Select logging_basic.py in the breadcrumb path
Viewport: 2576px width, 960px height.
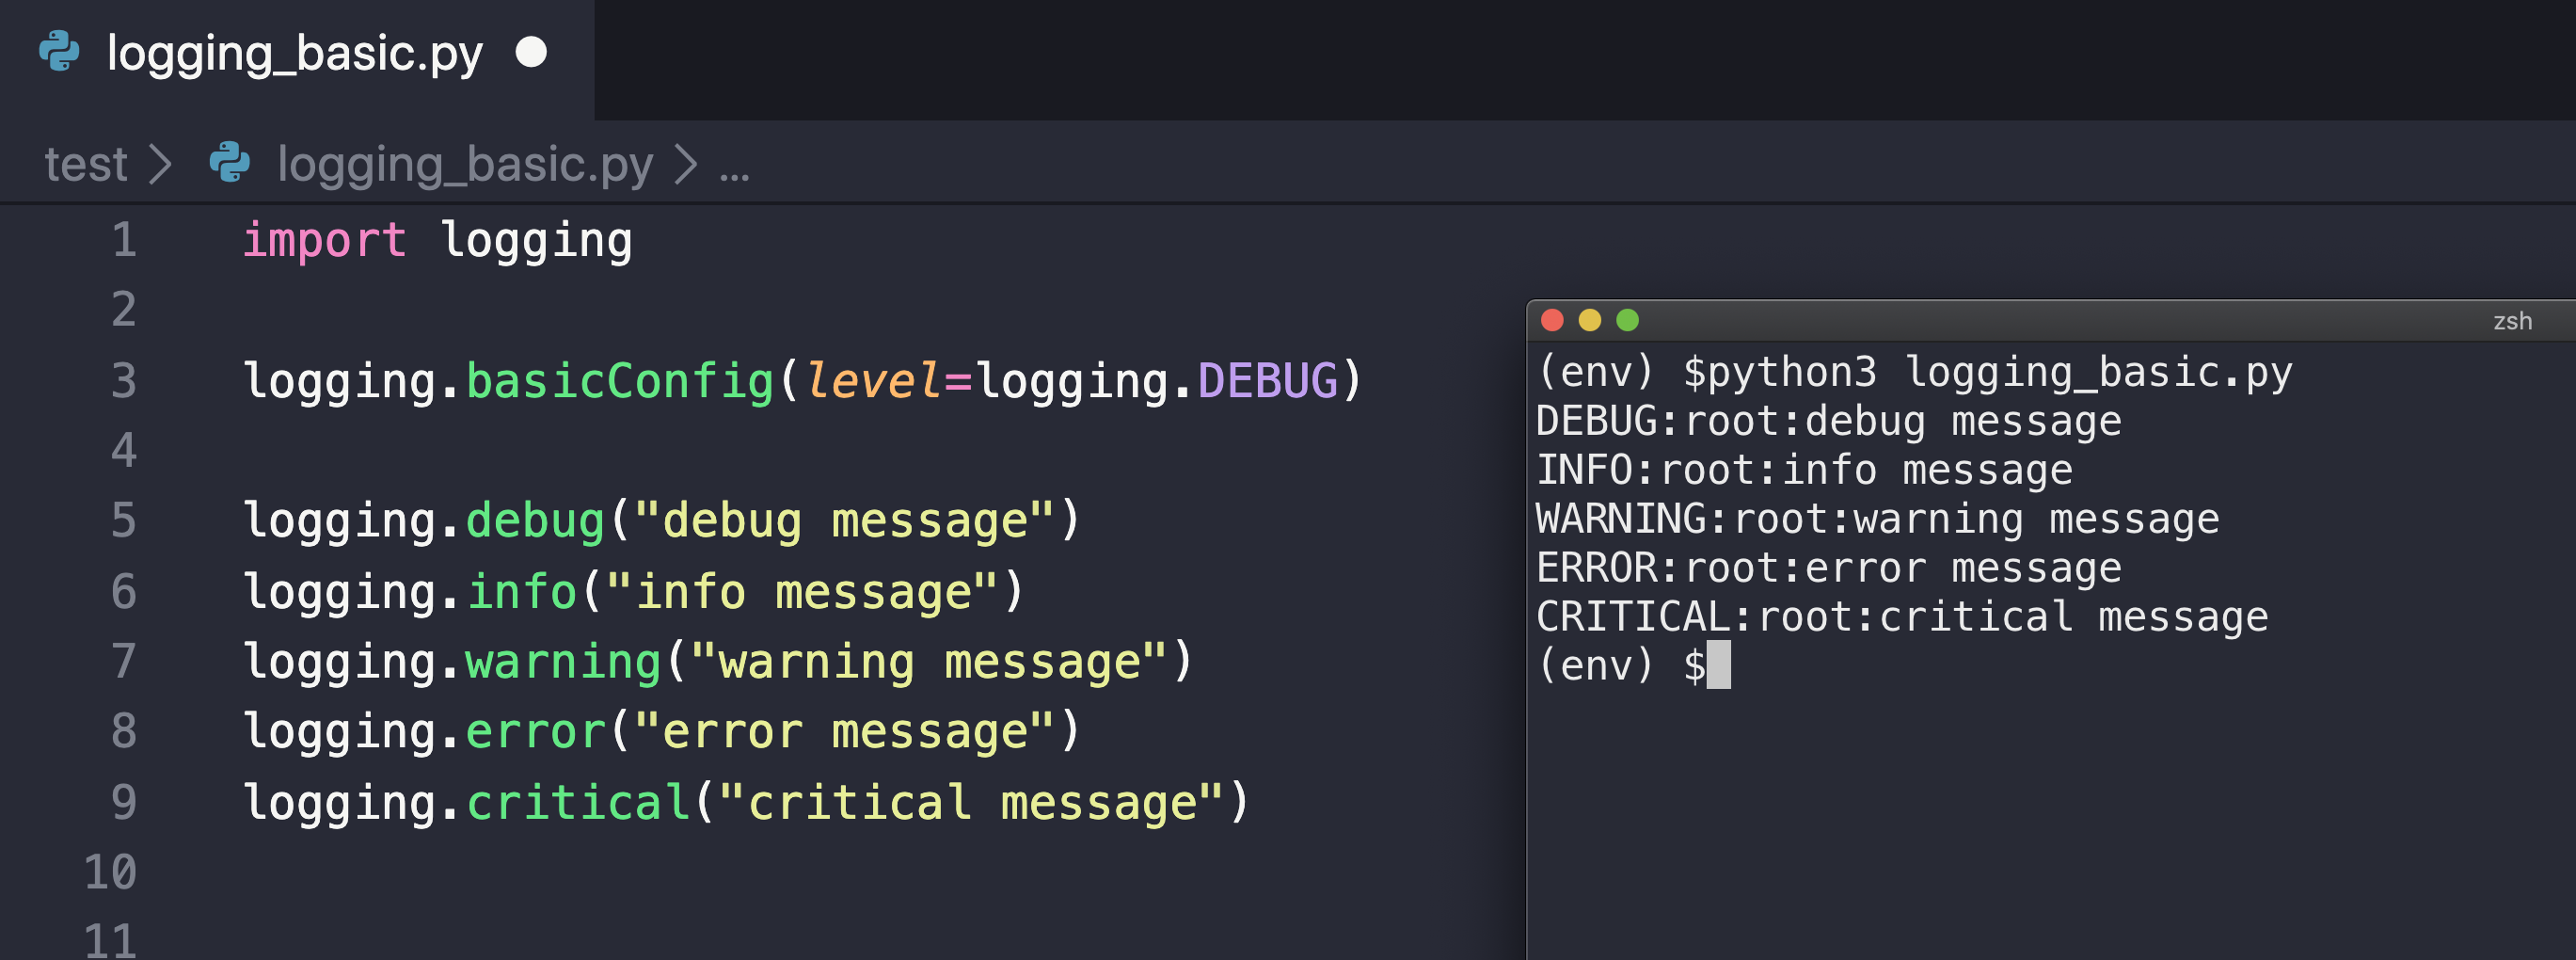click(x=465, y=164)
